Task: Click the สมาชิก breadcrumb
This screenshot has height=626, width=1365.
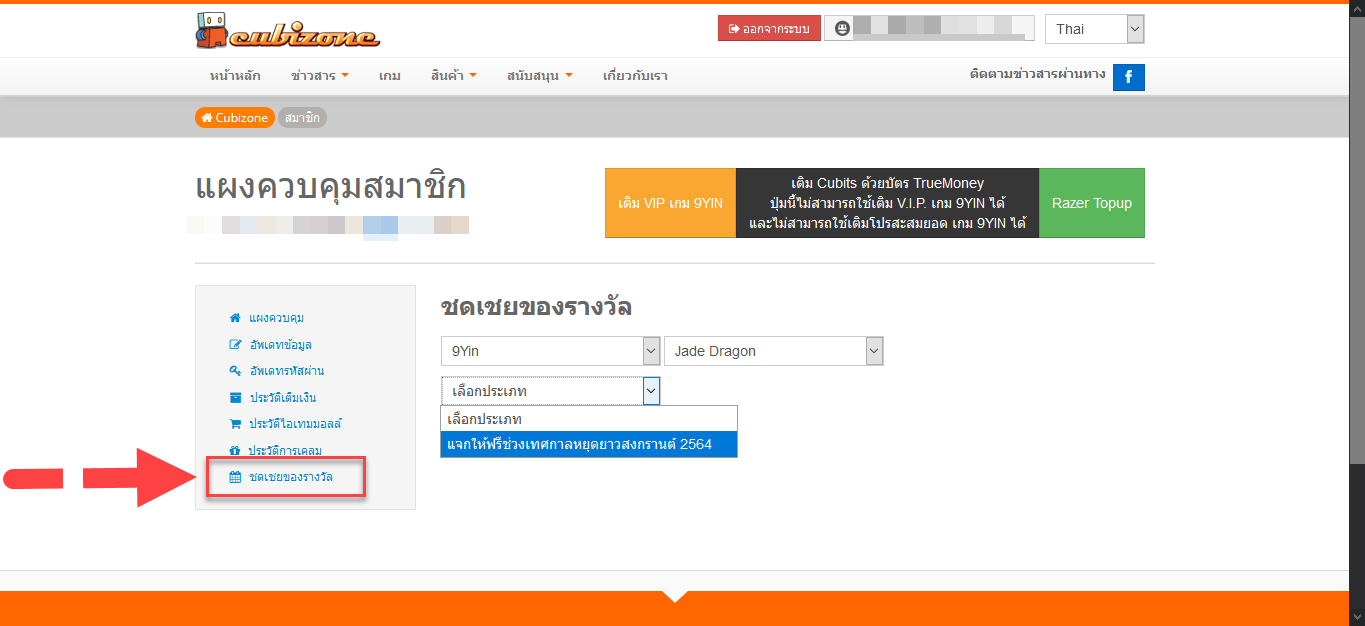Action: [x=302, y=118]
